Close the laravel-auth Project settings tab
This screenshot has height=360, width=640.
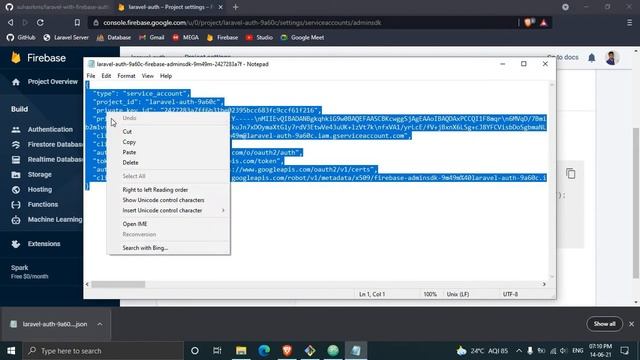click(220, 7)
